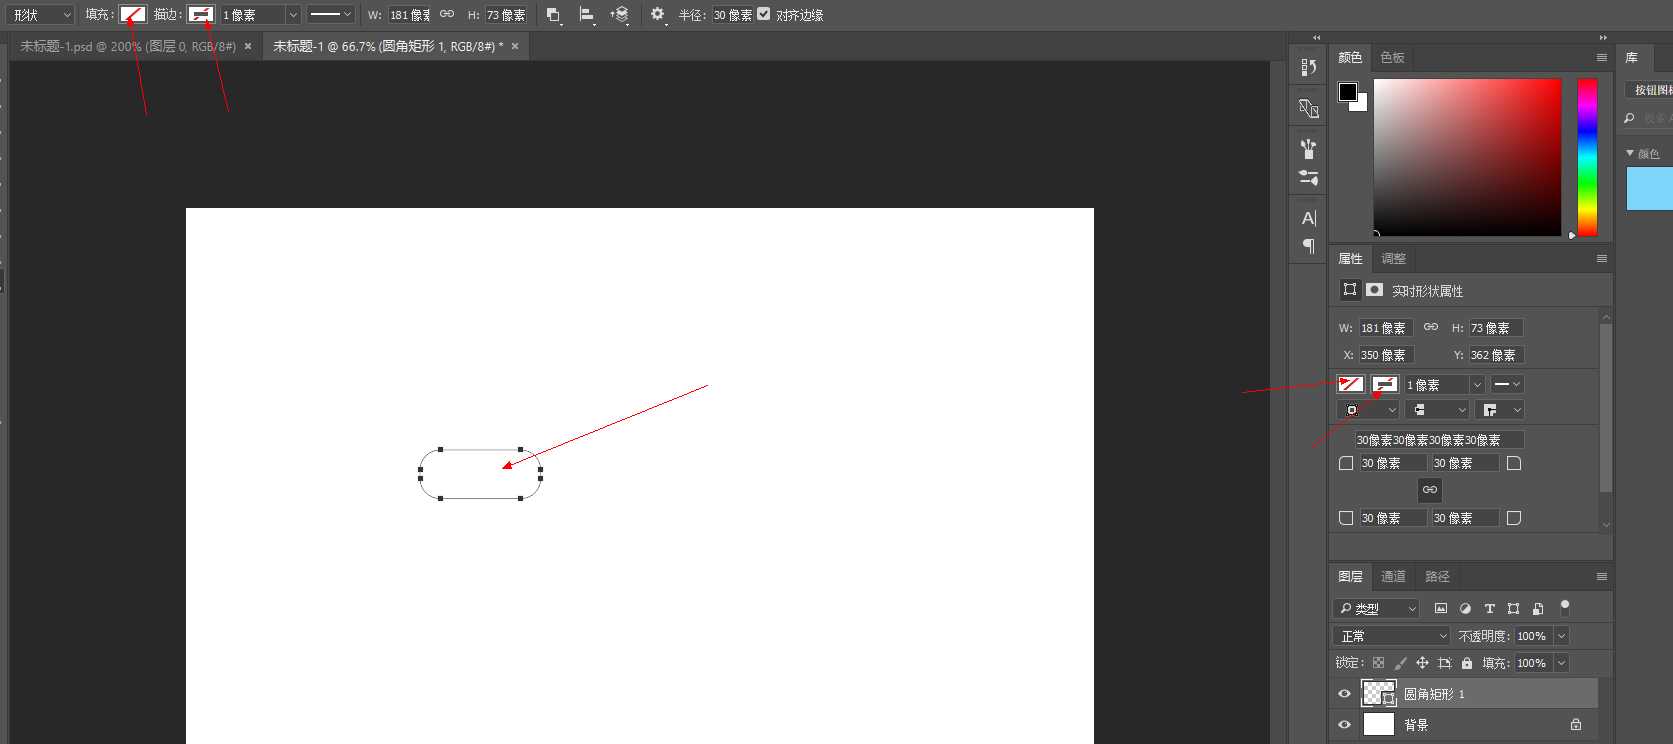Collapse the right panel dock double arrows
1673x744 pixels.
coord(1603,38)
